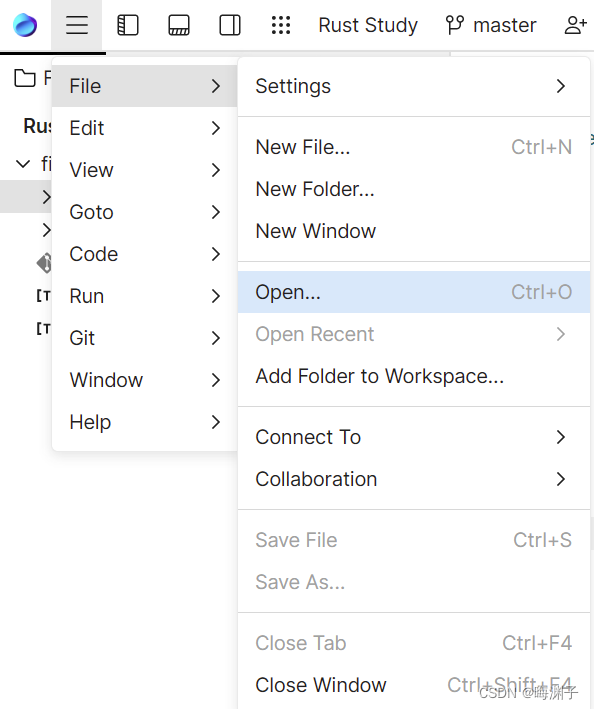Image resolution: width=594 pixels, height=709 pixels.
Task: Select Open... in the File menu
Action: 414,292
